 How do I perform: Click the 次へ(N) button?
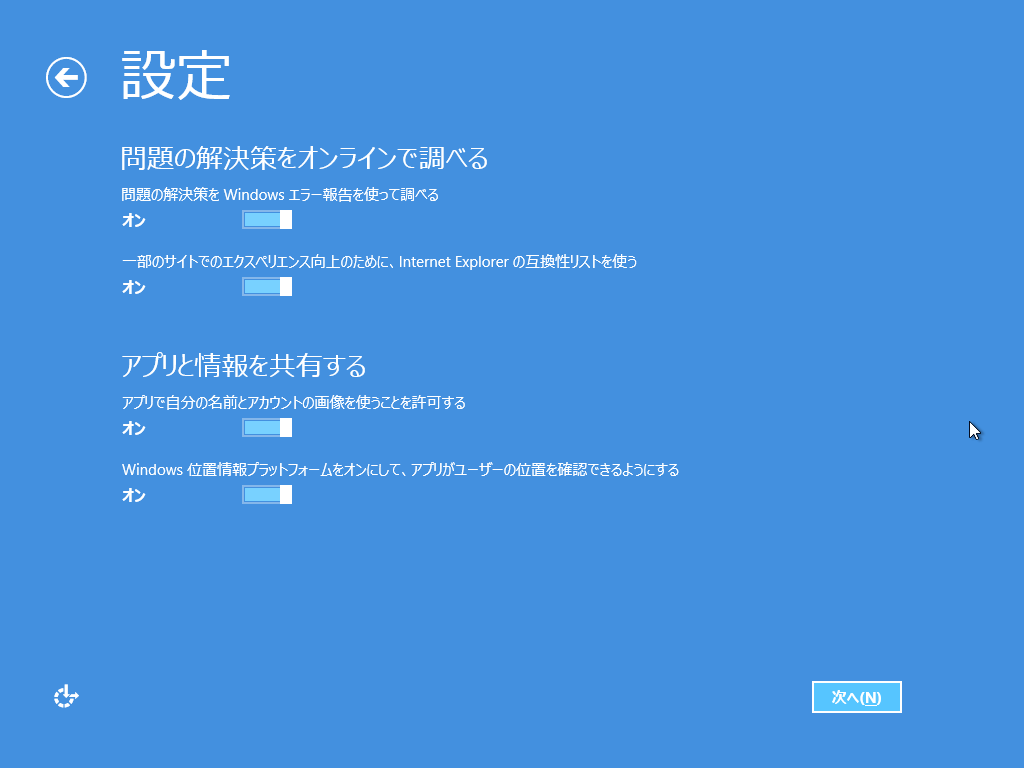coord(856,697)
